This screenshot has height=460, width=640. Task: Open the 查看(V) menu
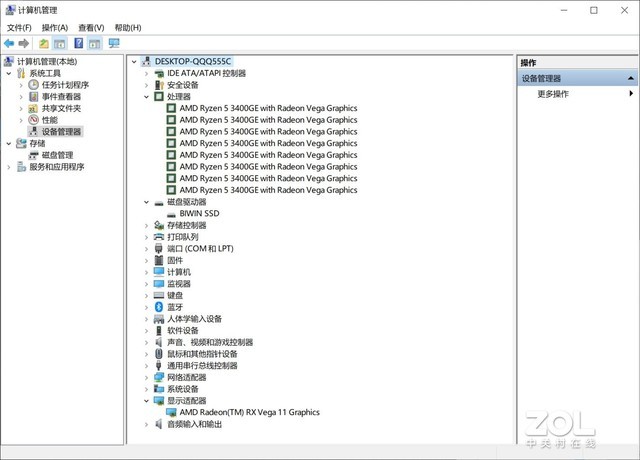click(91, 27)
